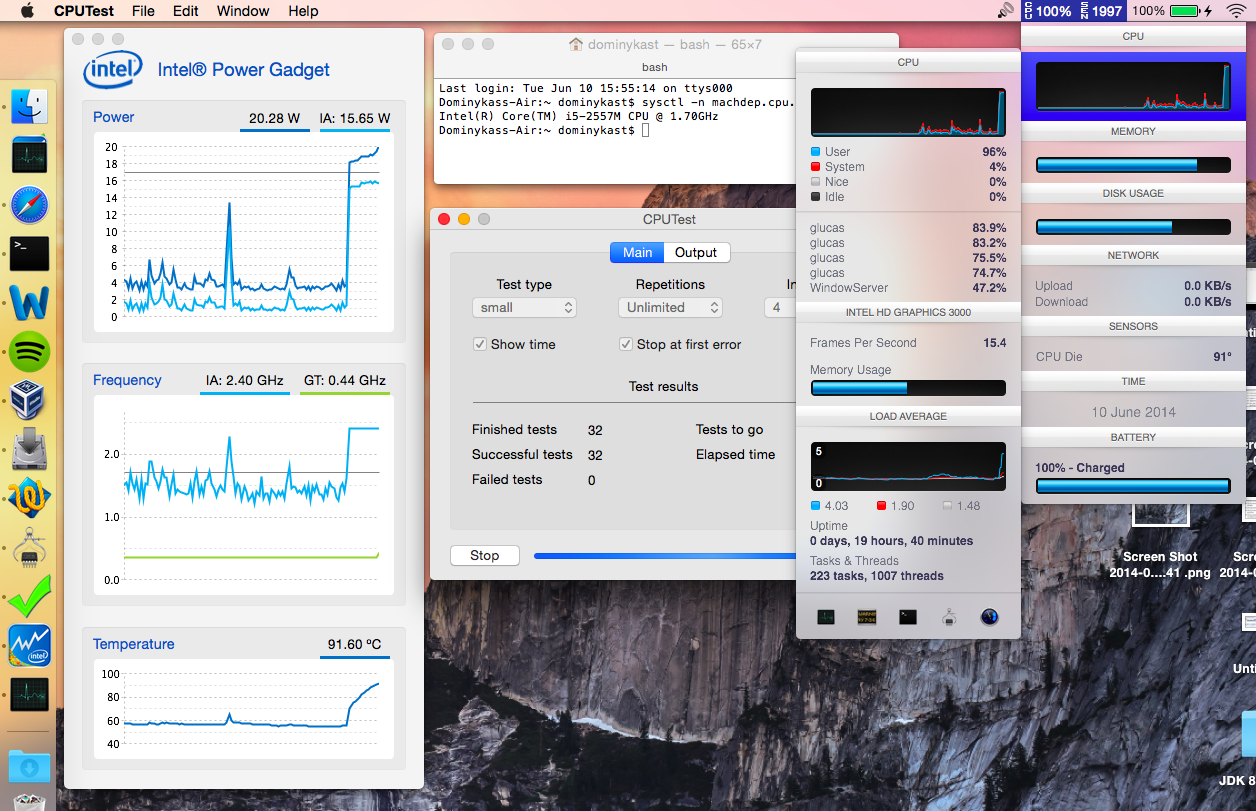Switch to the Output tab in CPUTest

coord(697,252)
